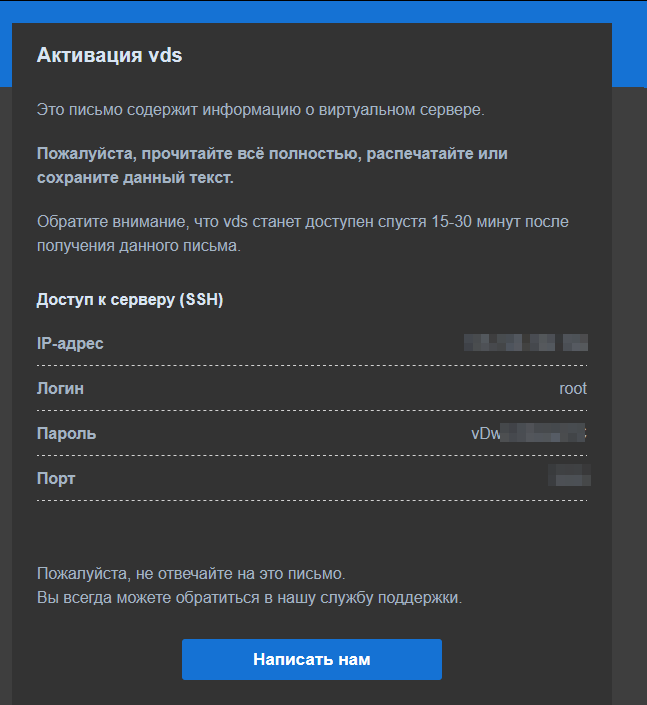Click the 'Написать нам' button
This screenshot has height=705, width=647.
point(311,660)
